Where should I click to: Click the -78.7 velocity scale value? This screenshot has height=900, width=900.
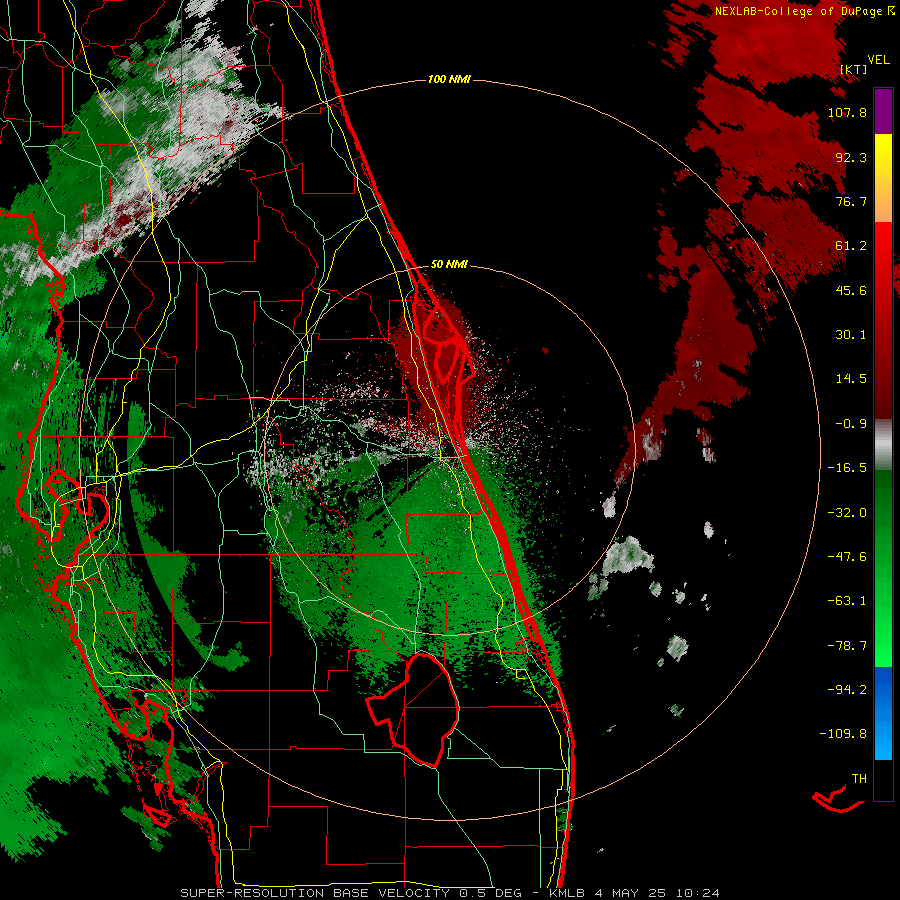[847, 646]
